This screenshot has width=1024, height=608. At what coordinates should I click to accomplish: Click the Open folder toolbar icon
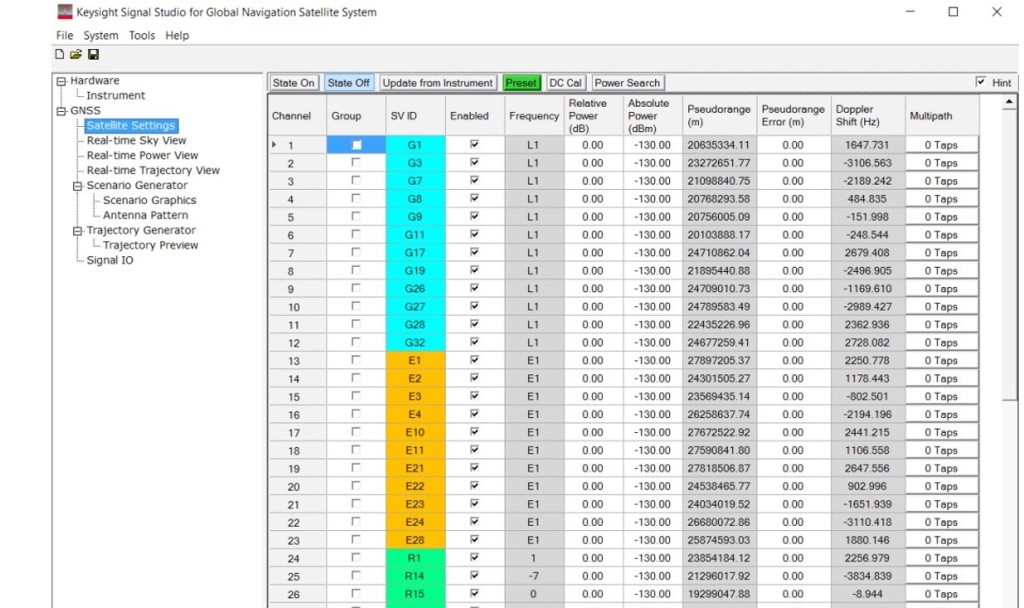[x=76, y=55]
